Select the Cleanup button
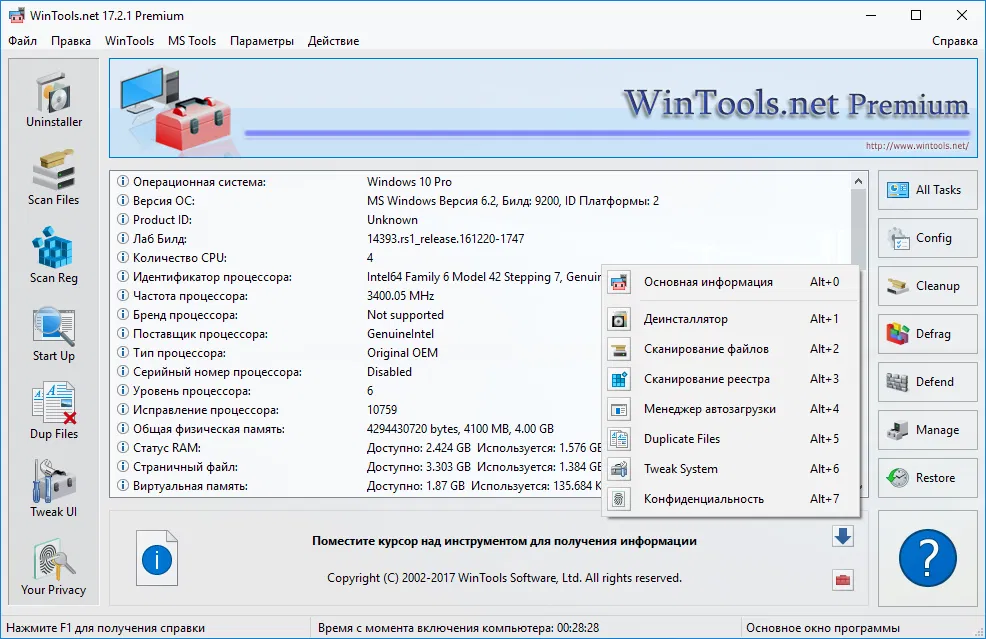 (928, 286)
